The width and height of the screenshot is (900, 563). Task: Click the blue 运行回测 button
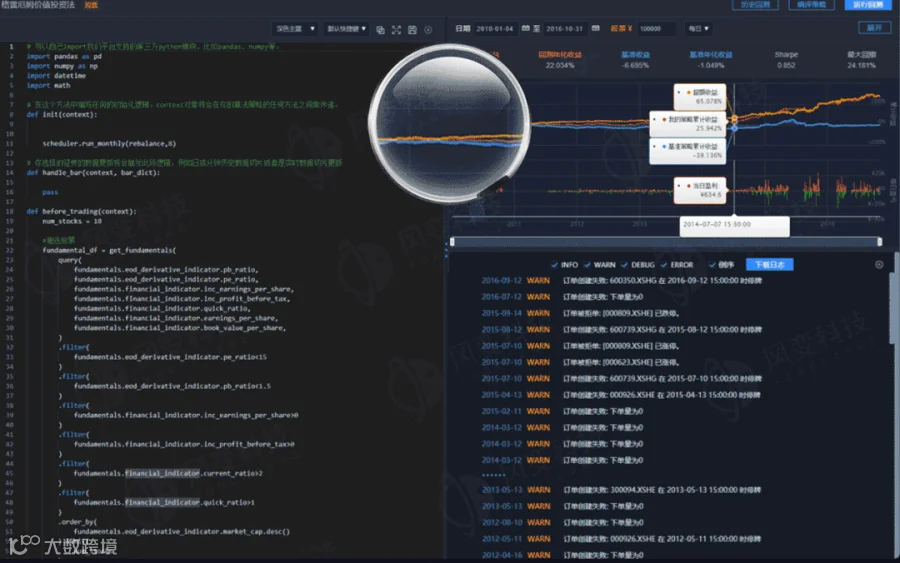click(867, 5)
